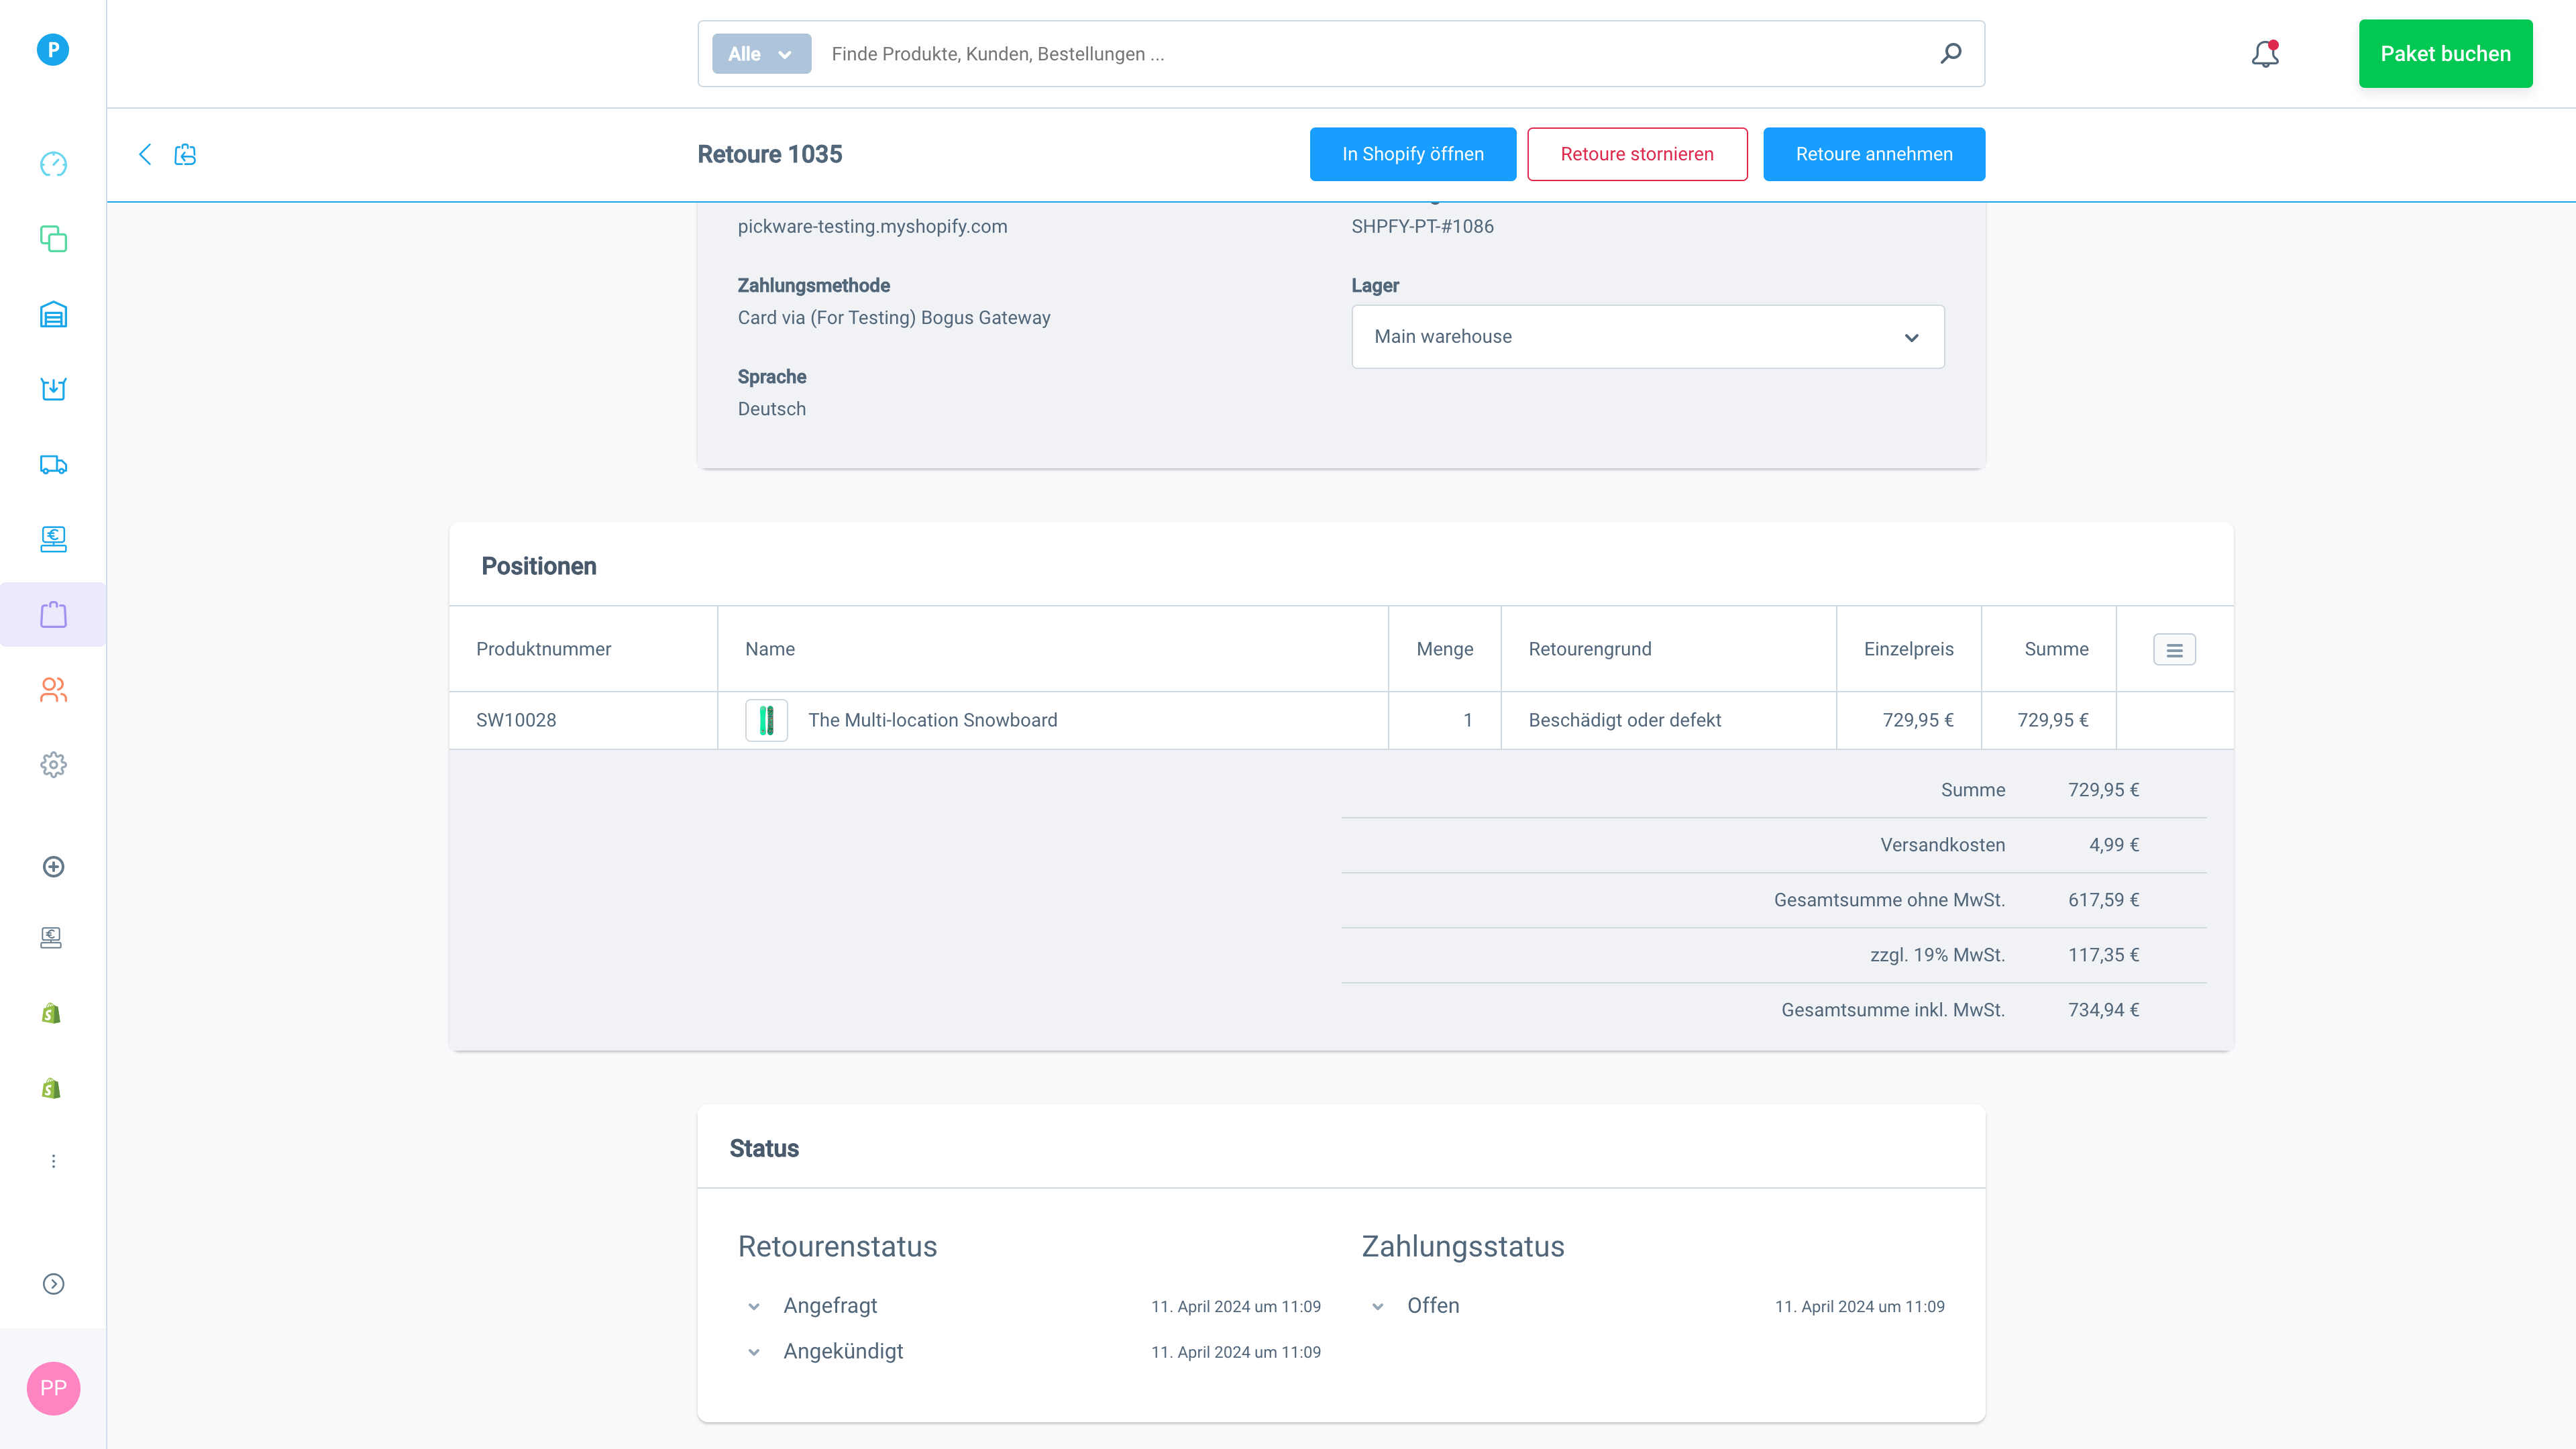Click the Retoure stornieren button

coord(1636,154)
